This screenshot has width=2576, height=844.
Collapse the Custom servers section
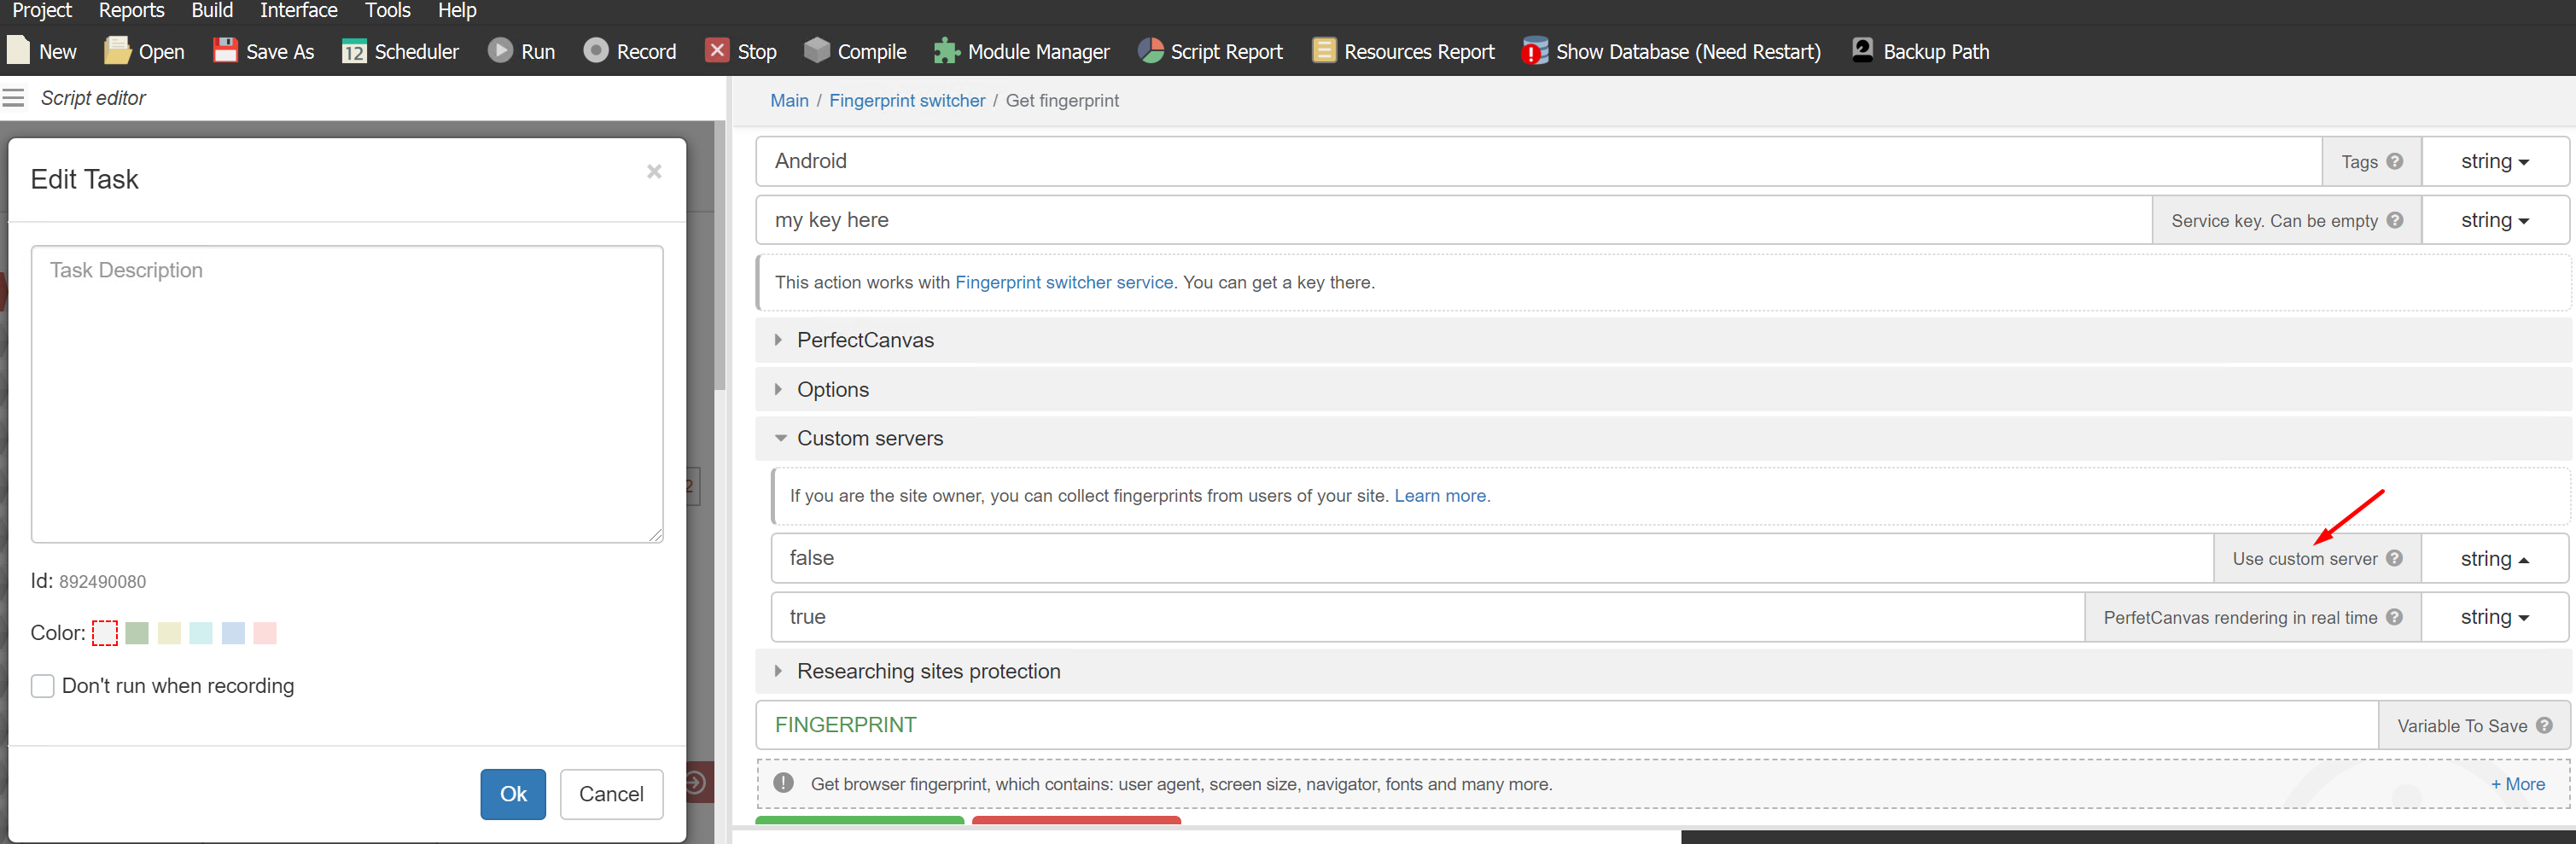pos(869,438)
